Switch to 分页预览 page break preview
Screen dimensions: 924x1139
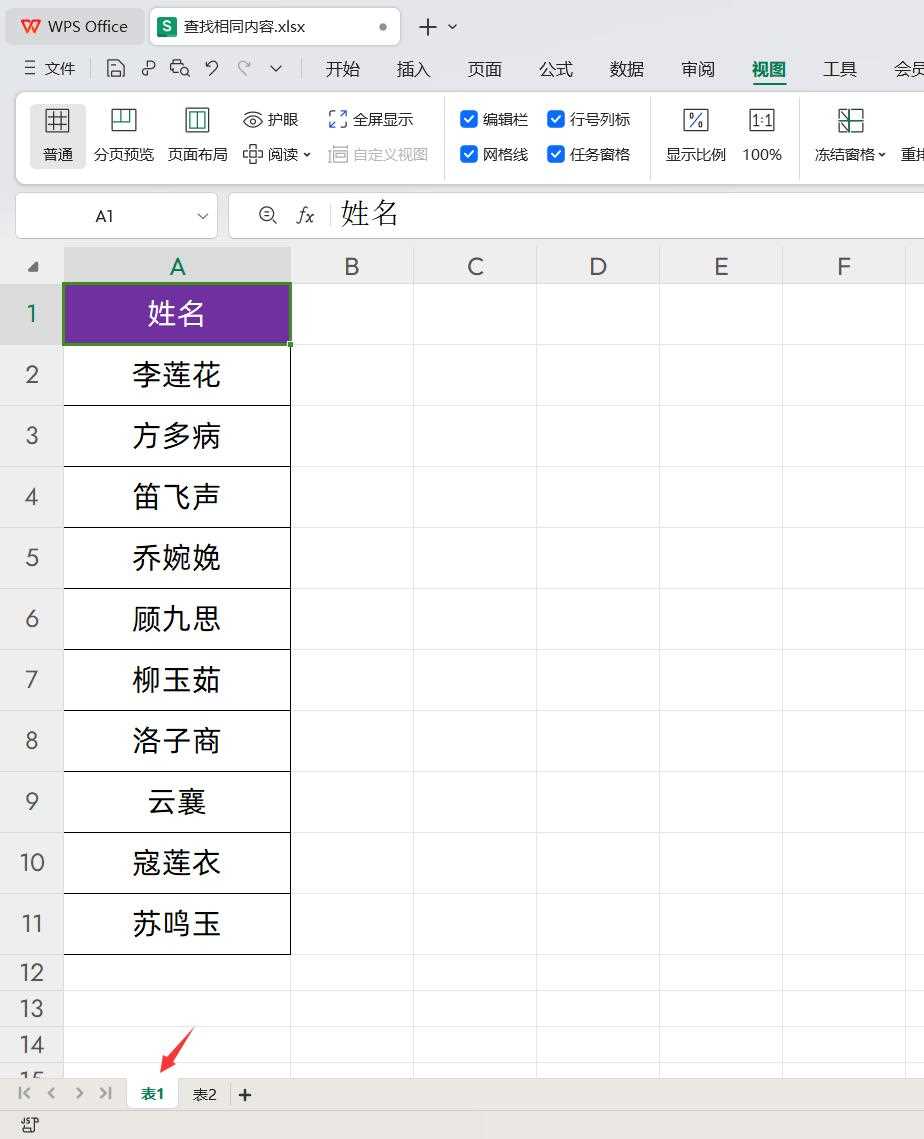[x=123, y=135]
